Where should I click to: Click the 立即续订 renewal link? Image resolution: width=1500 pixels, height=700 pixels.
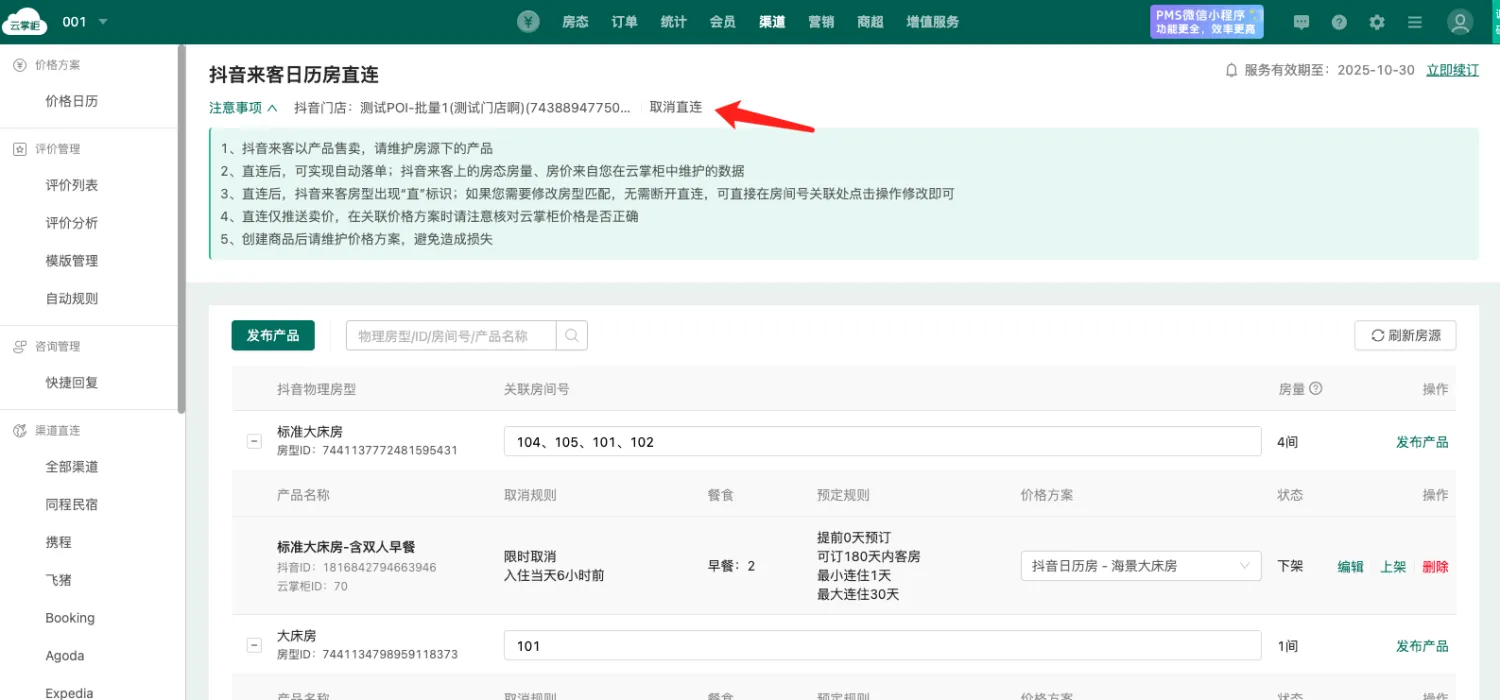click(1452, 70)
